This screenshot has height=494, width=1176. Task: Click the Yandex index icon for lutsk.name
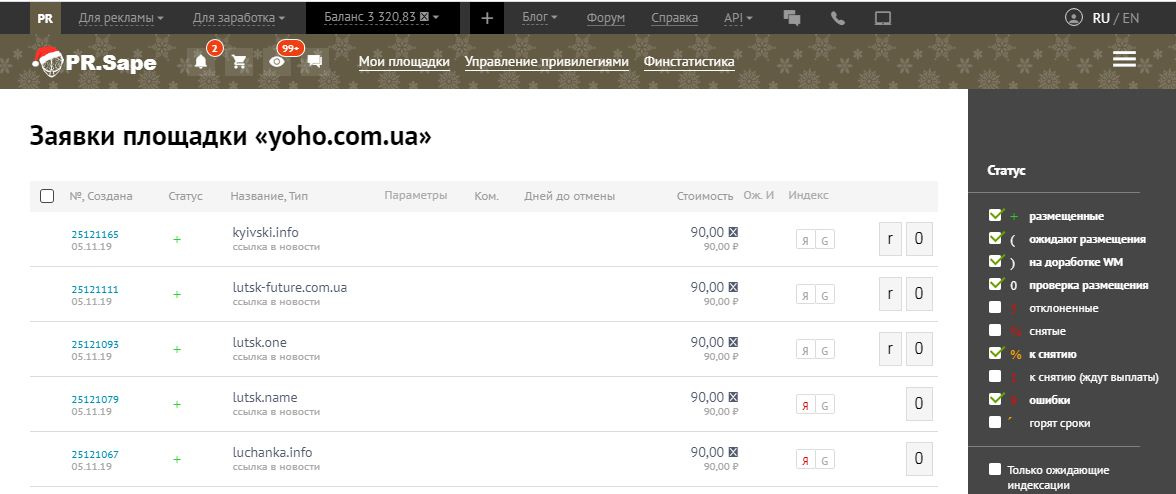click(806, 405)
